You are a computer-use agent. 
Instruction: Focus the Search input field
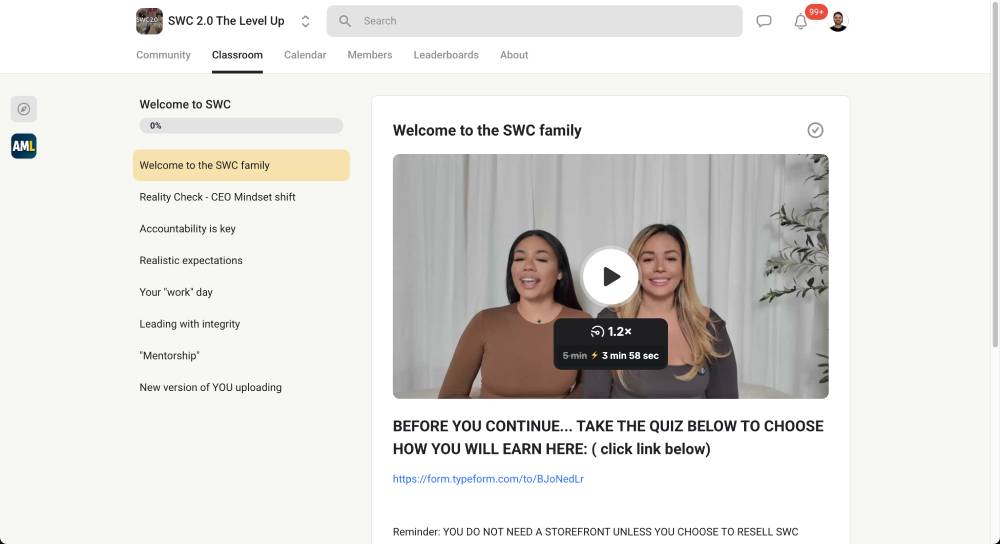534,21
